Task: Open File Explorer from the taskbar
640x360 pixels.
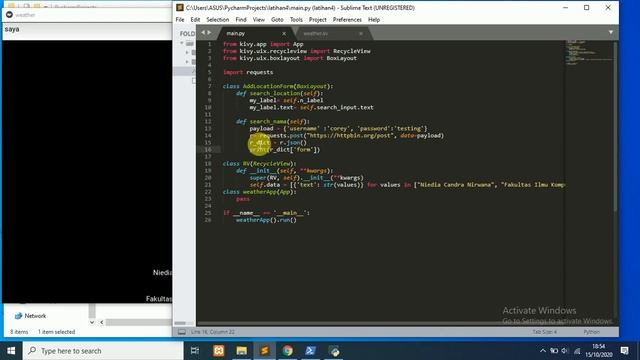Action: tap(241, 351)
